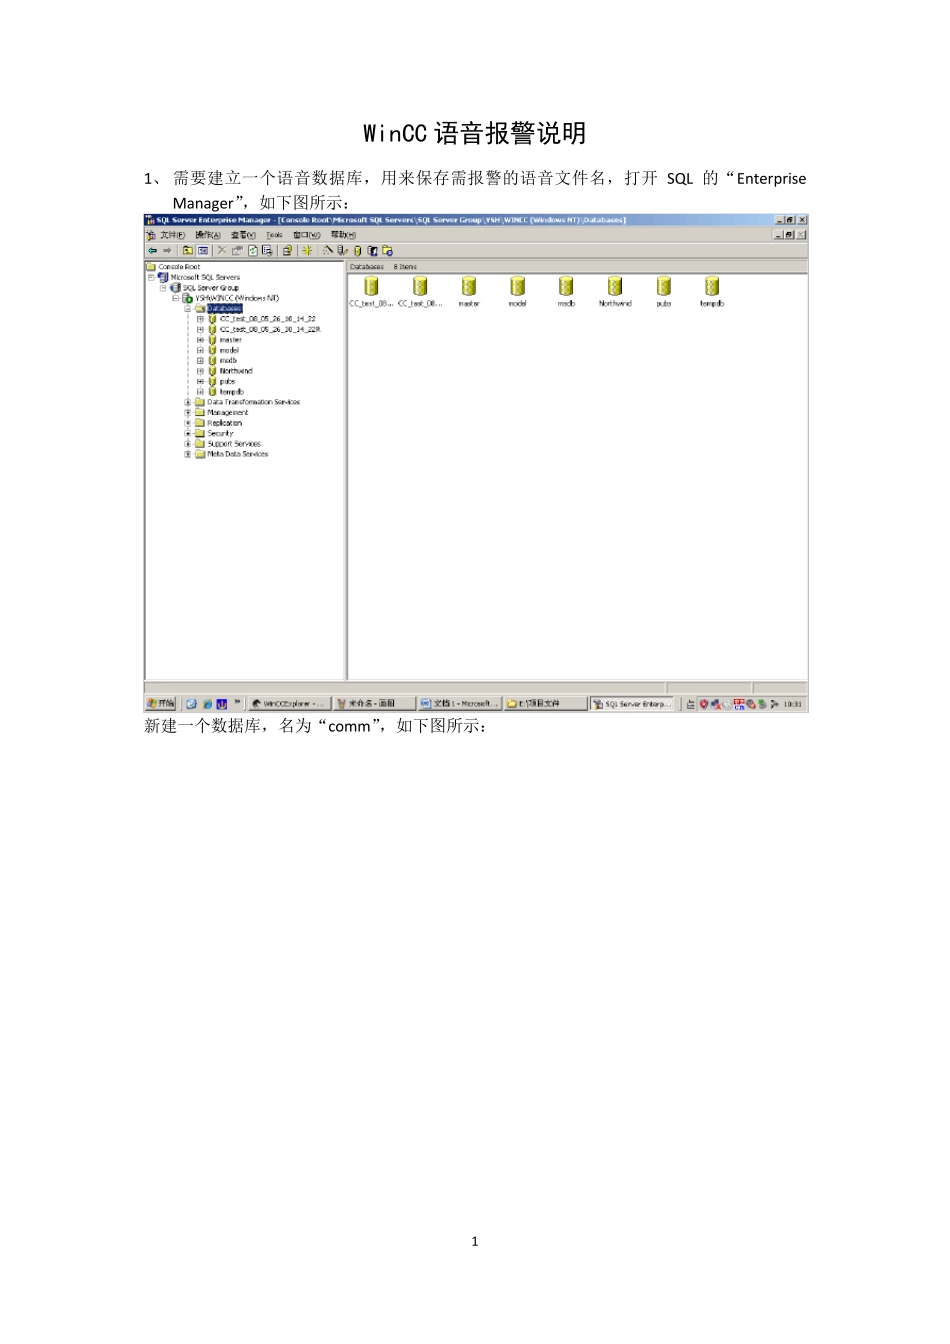The image size is (950, 1344).
Task: Expand the Security folder node
Action: [x=187, y=433]
